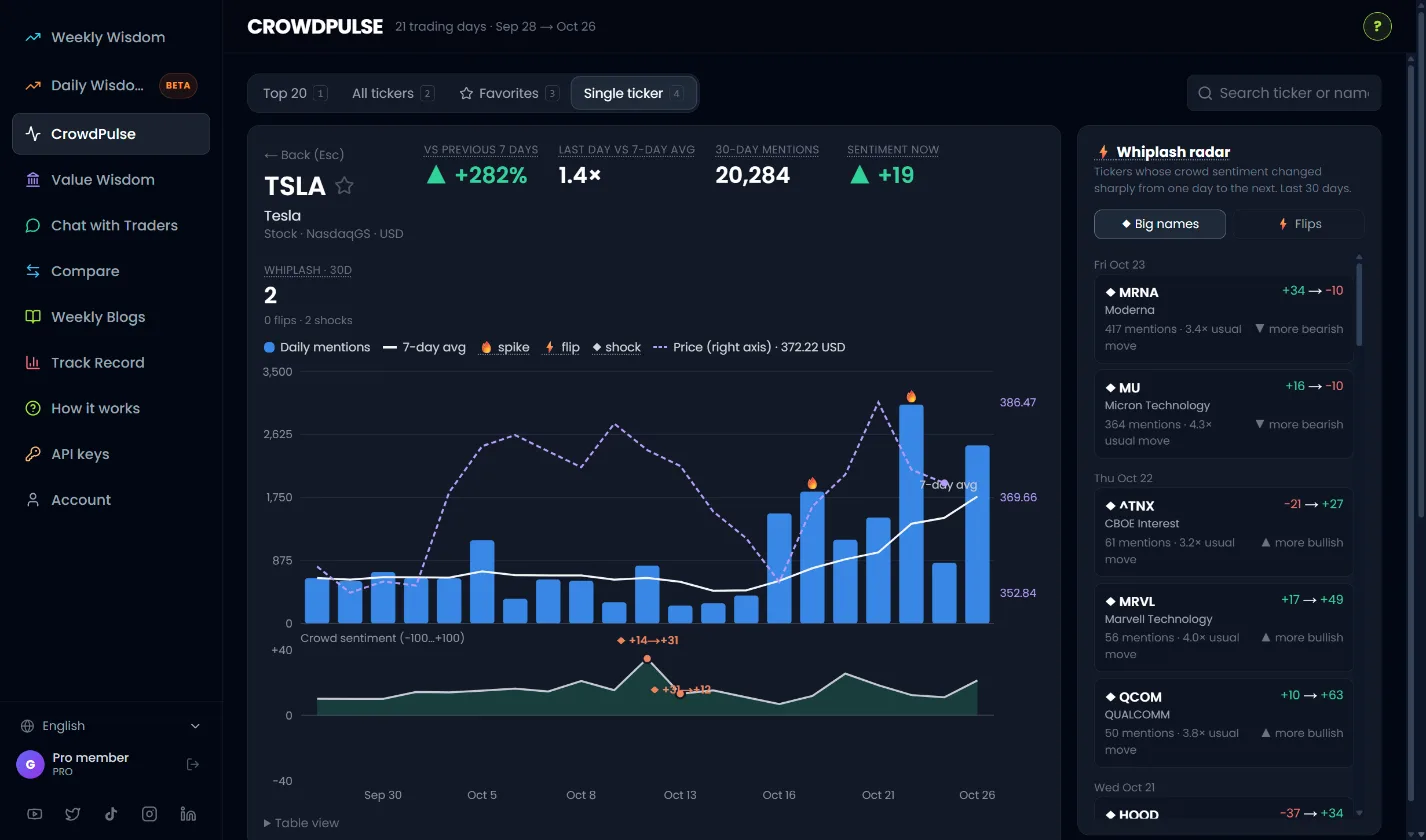Go back using the Back (Esc) link
Viewport: 1426px width, 840px height.
(304, 155)
